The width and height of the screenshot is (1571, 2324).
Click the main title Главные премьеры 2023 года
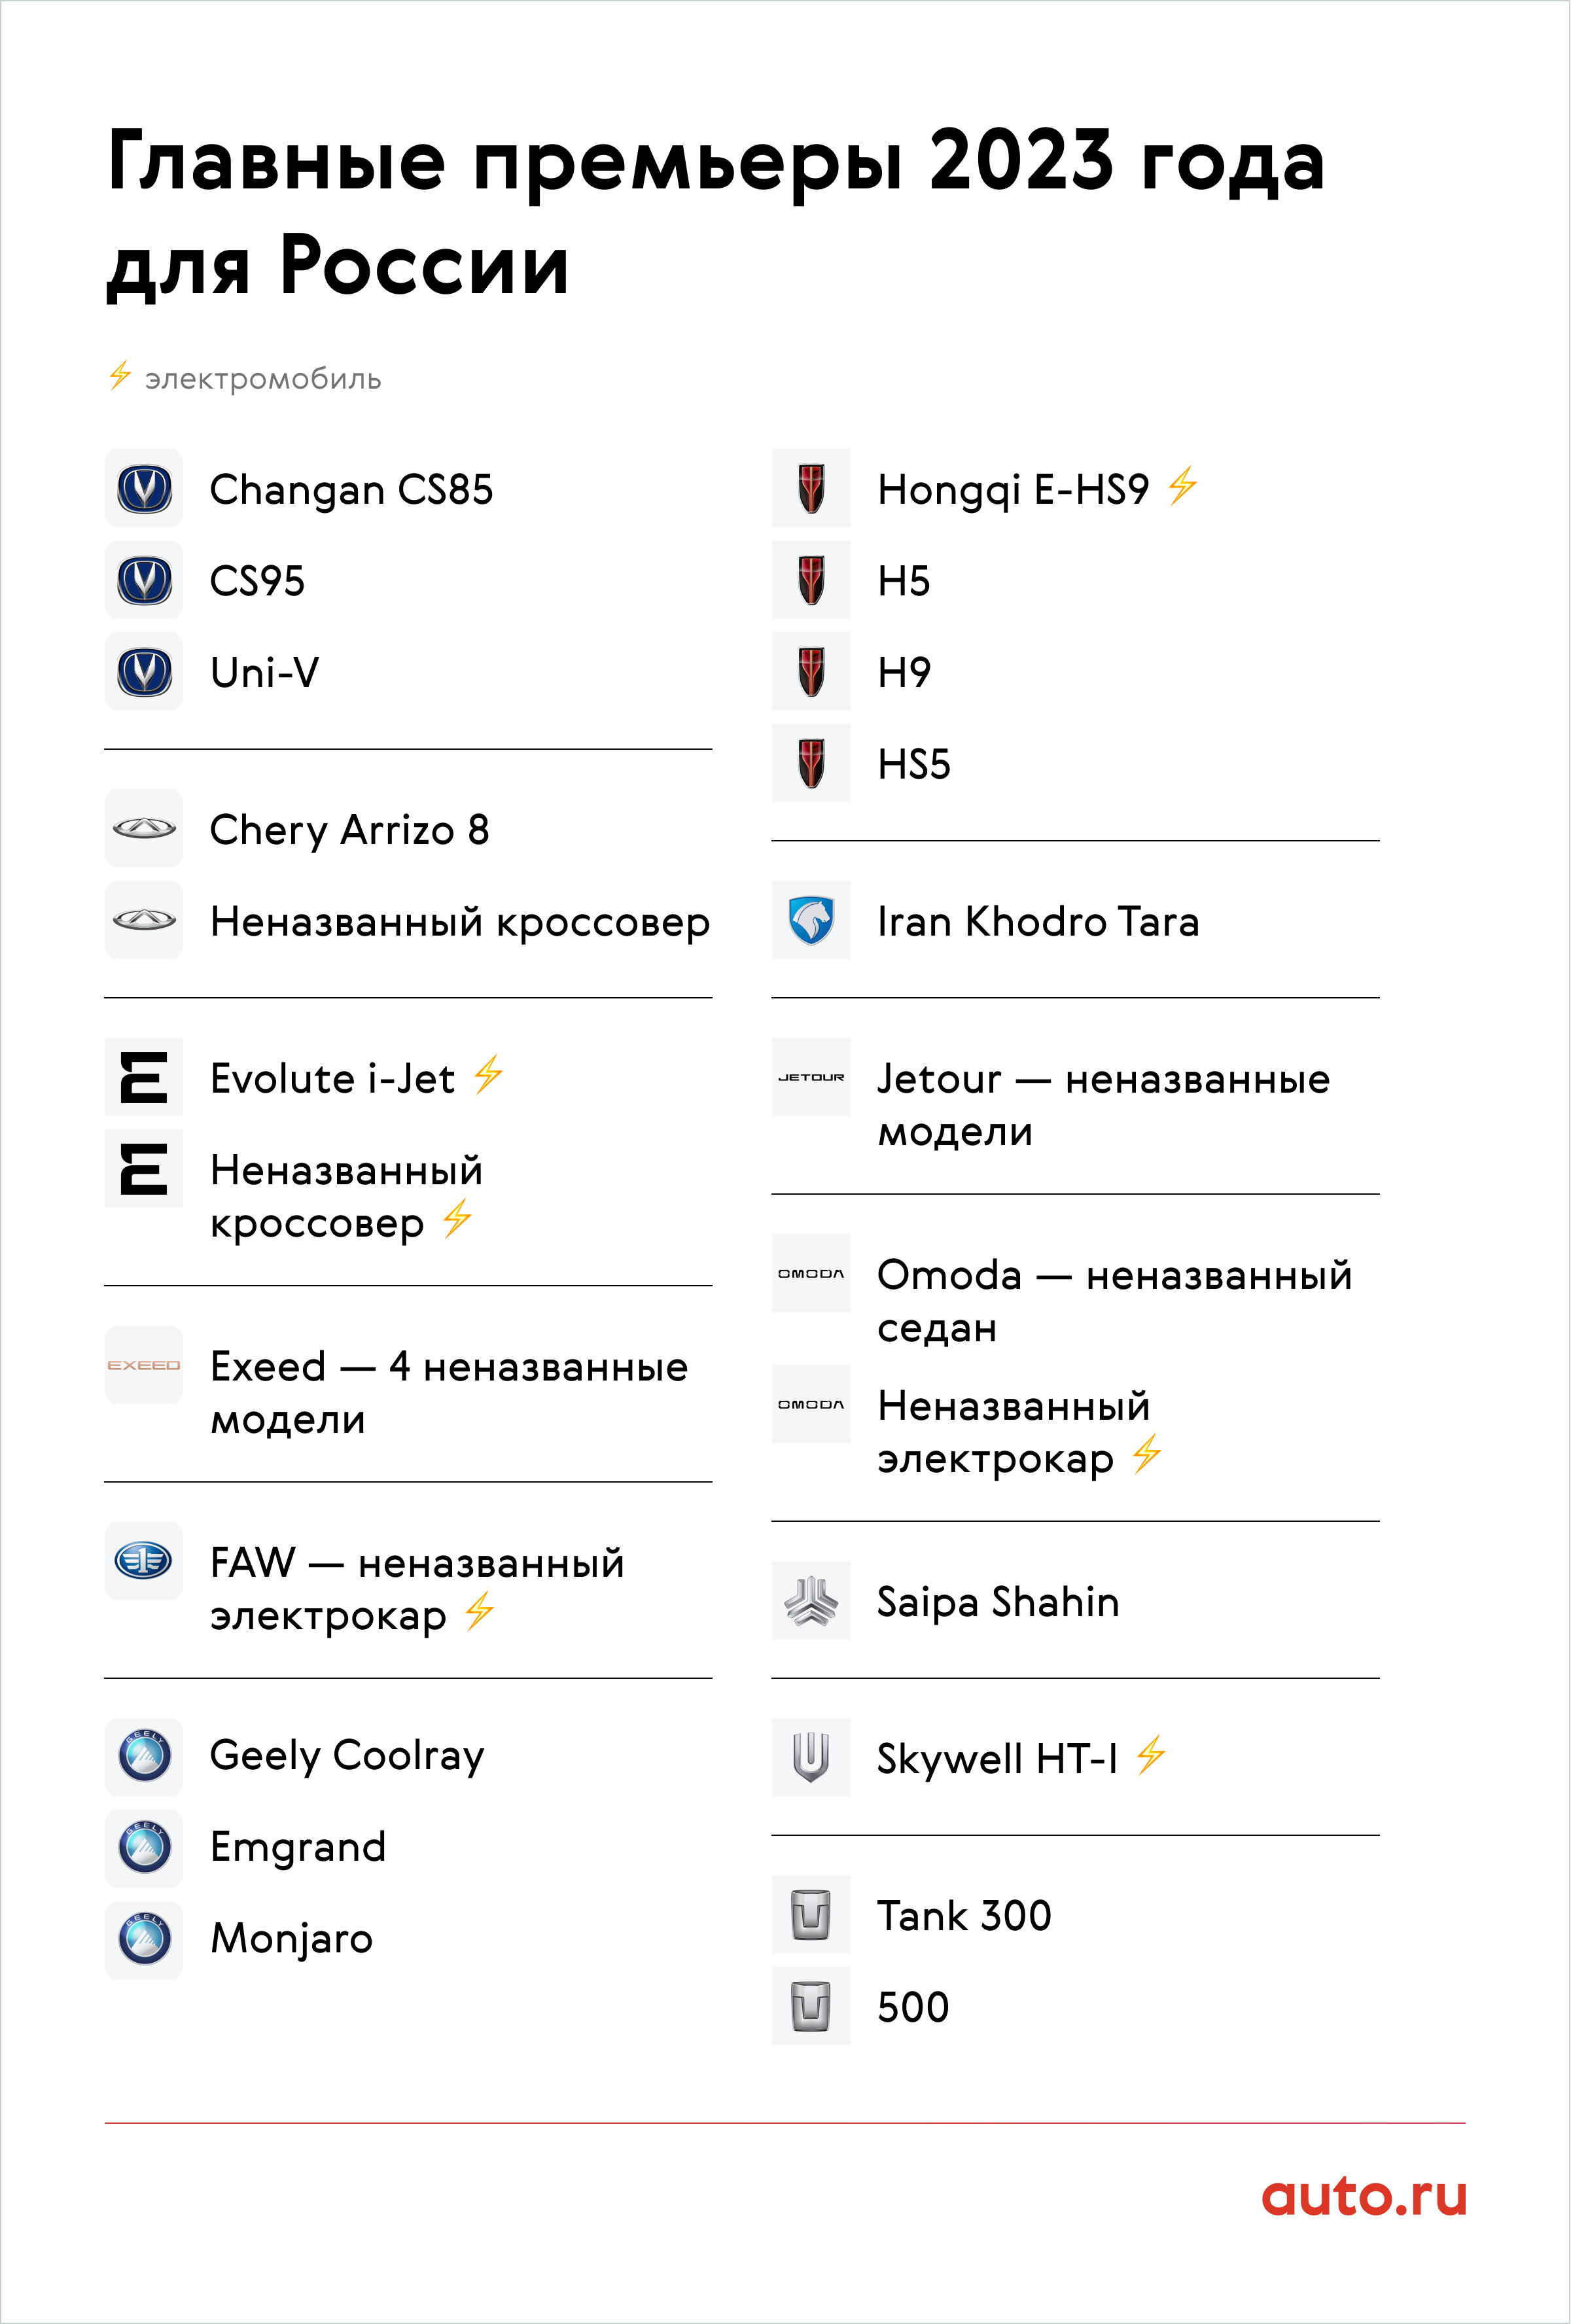pos(716,162)
